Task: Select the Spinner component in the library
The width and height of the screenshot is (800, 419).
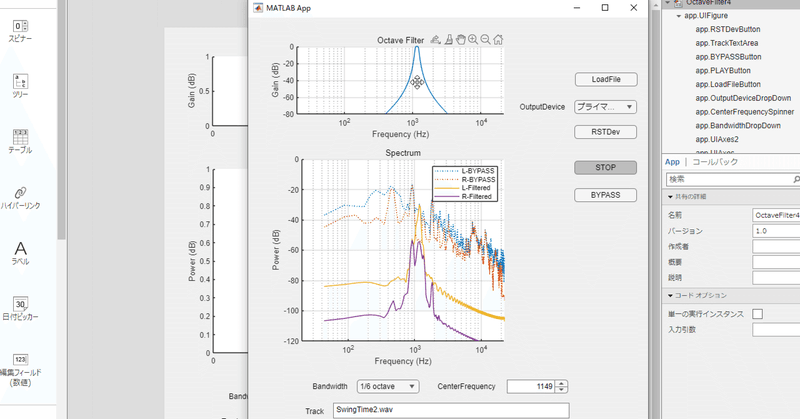Action: (20, 31)
